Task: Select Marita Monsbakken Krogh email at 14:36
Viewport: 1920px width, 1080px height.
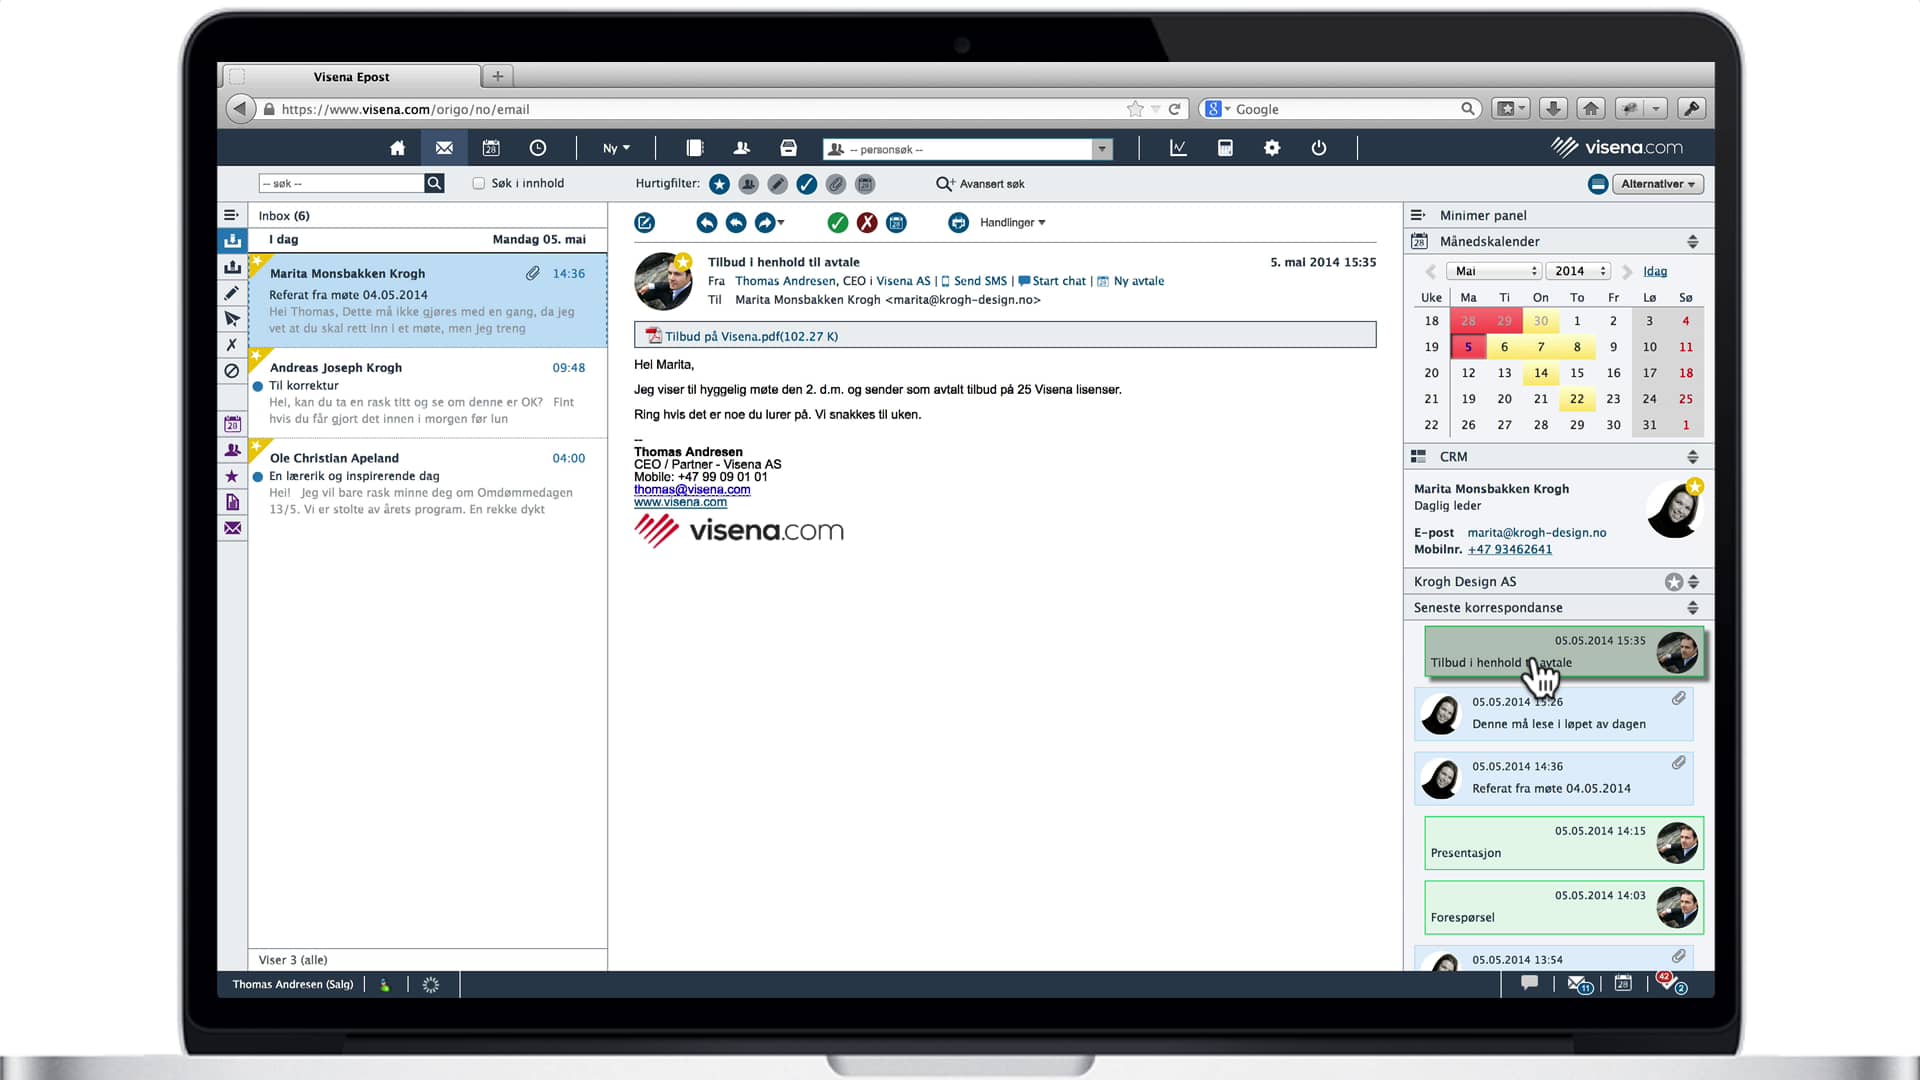Action: (428, 300)
